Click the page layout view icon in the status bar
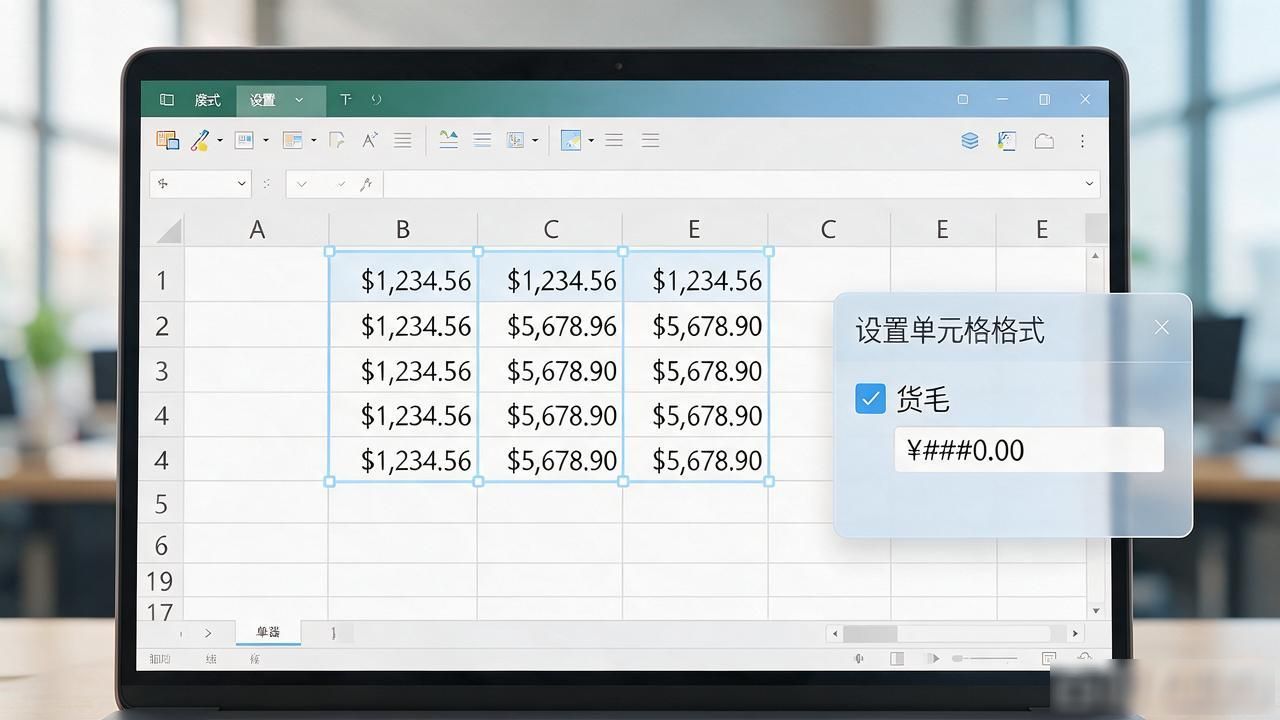Image resolution: width=1280 pixels, height=720 pixels. 897,658
